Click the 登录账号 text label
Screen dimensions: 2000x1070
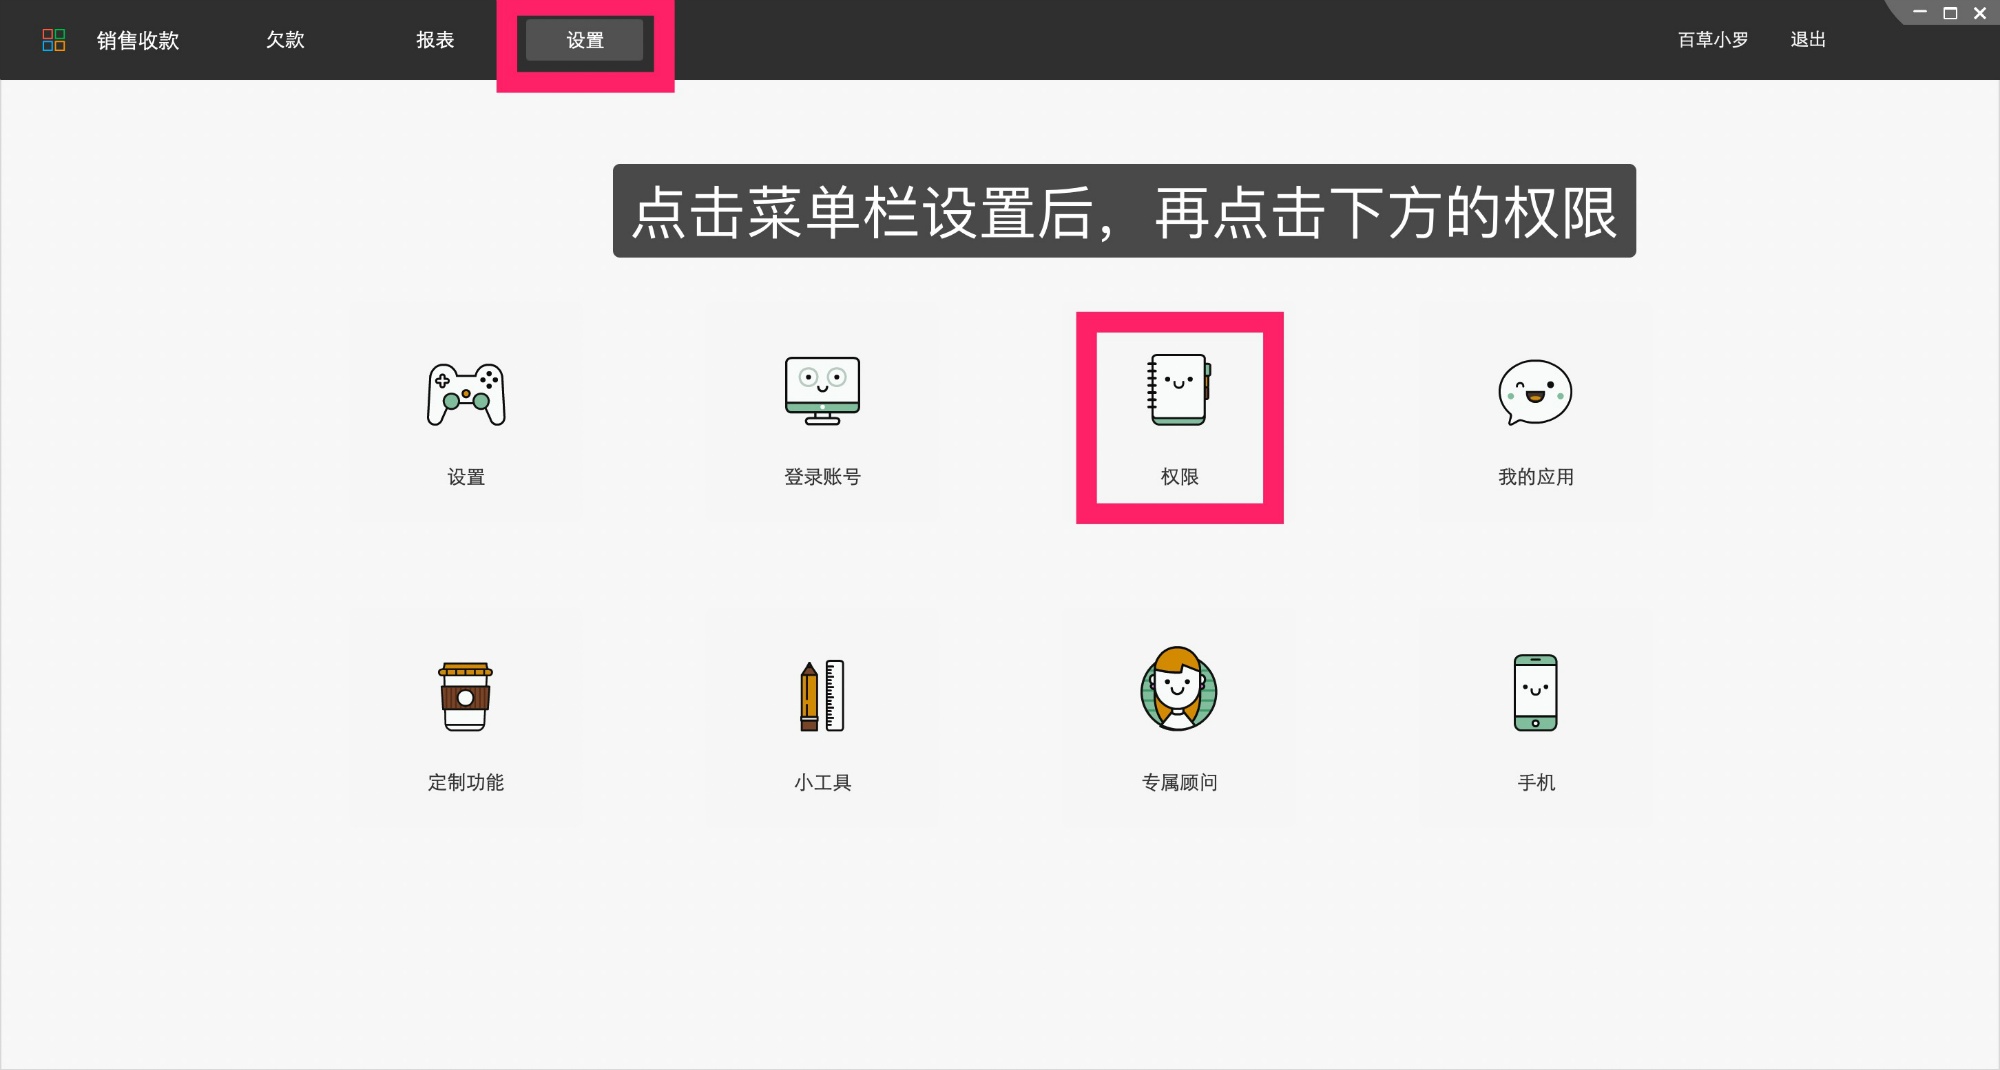pyautogui.click(x=822, y=477)
